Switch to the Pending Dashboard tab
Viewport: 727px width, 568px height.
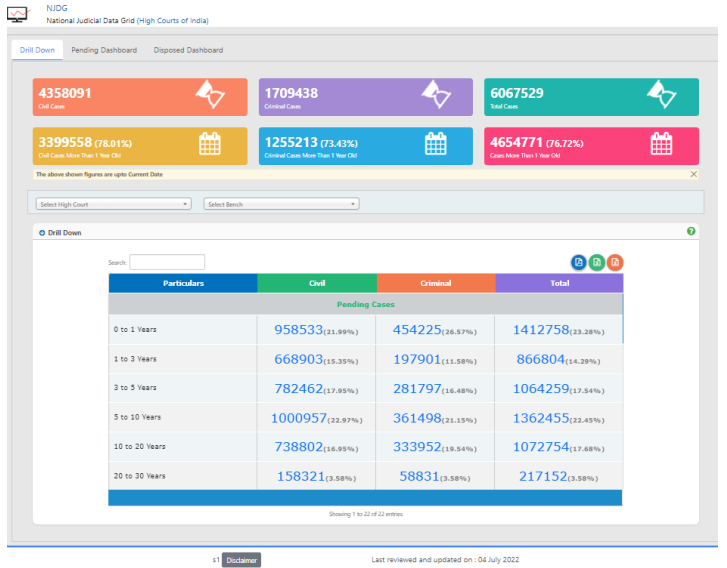click(x=104, y=50)
